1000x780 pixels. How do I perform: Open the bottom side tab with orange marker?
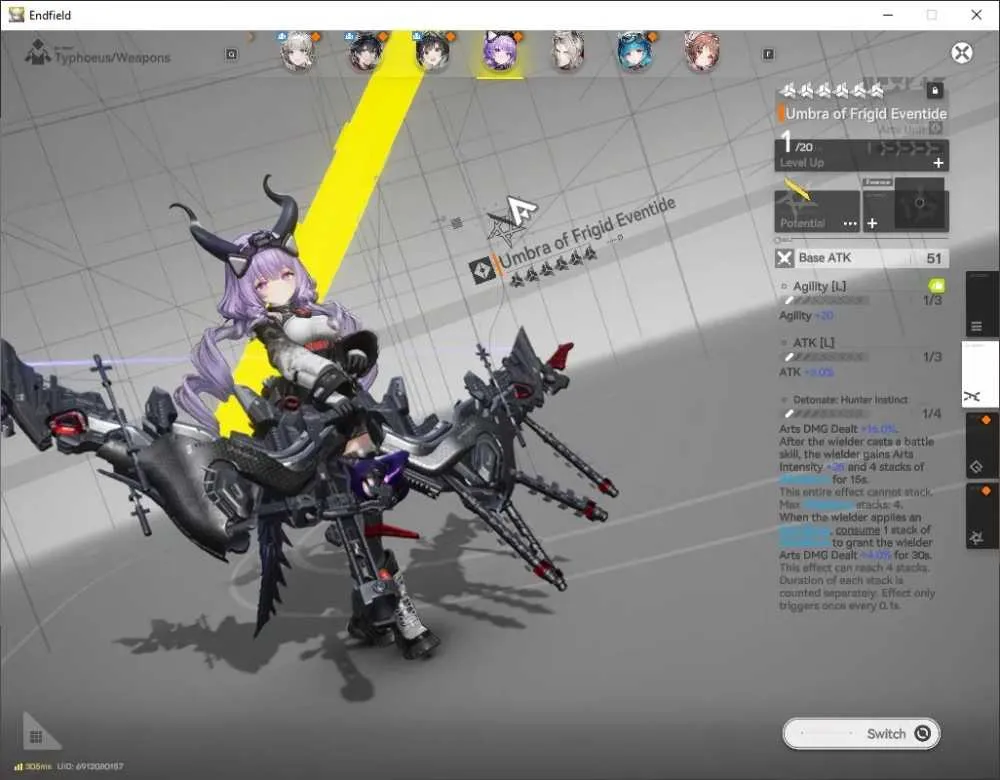pyautogui.click(x=982, y=516)
